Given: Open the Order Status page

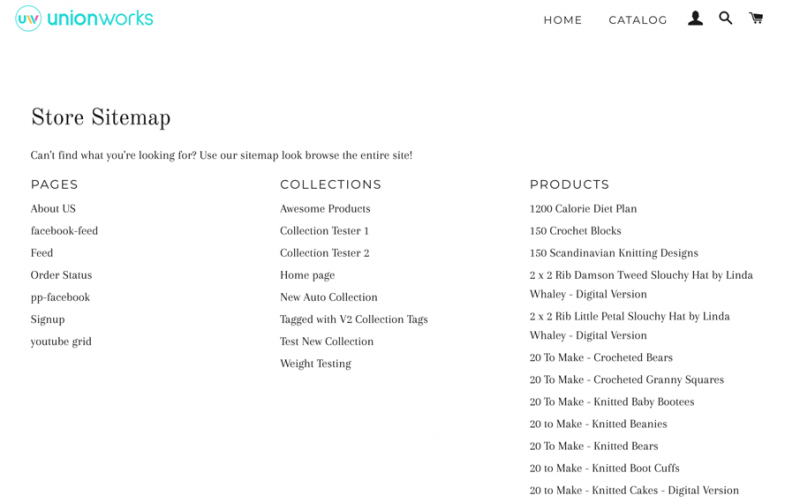Looking at the screenshot, I should tap(61, 275).
